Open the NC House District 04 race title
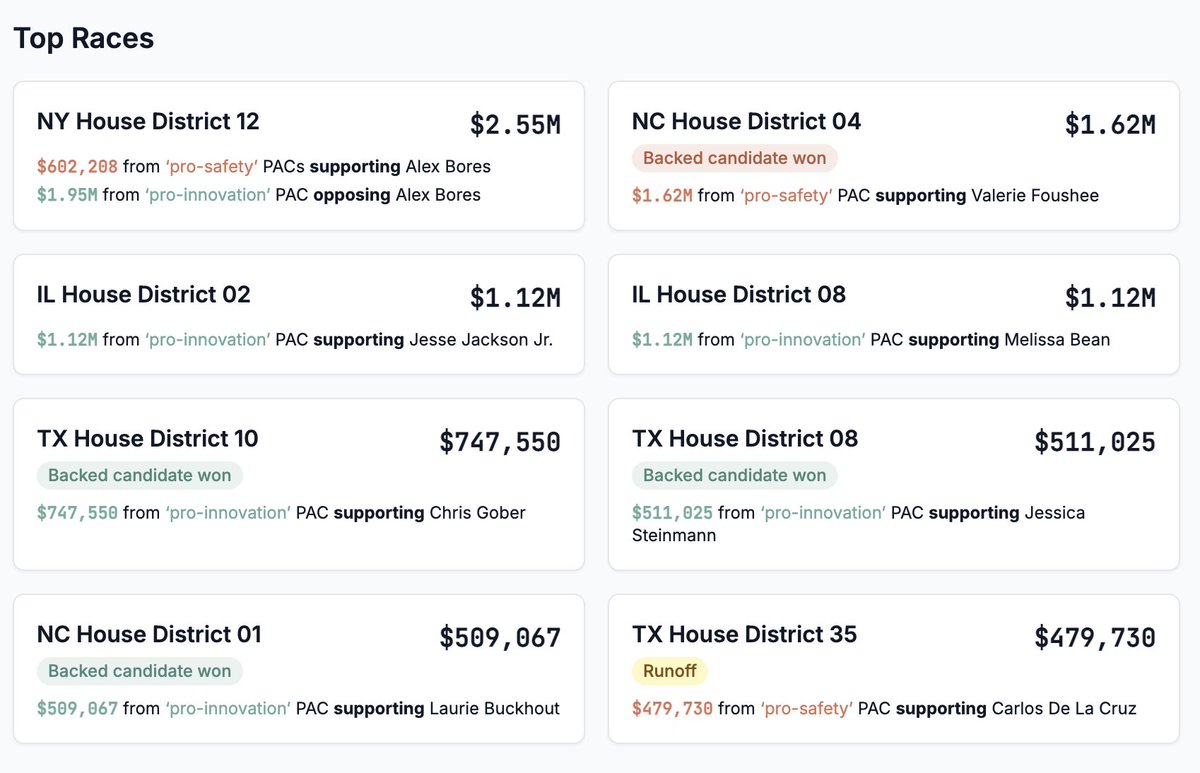 (x=746, y=122)
